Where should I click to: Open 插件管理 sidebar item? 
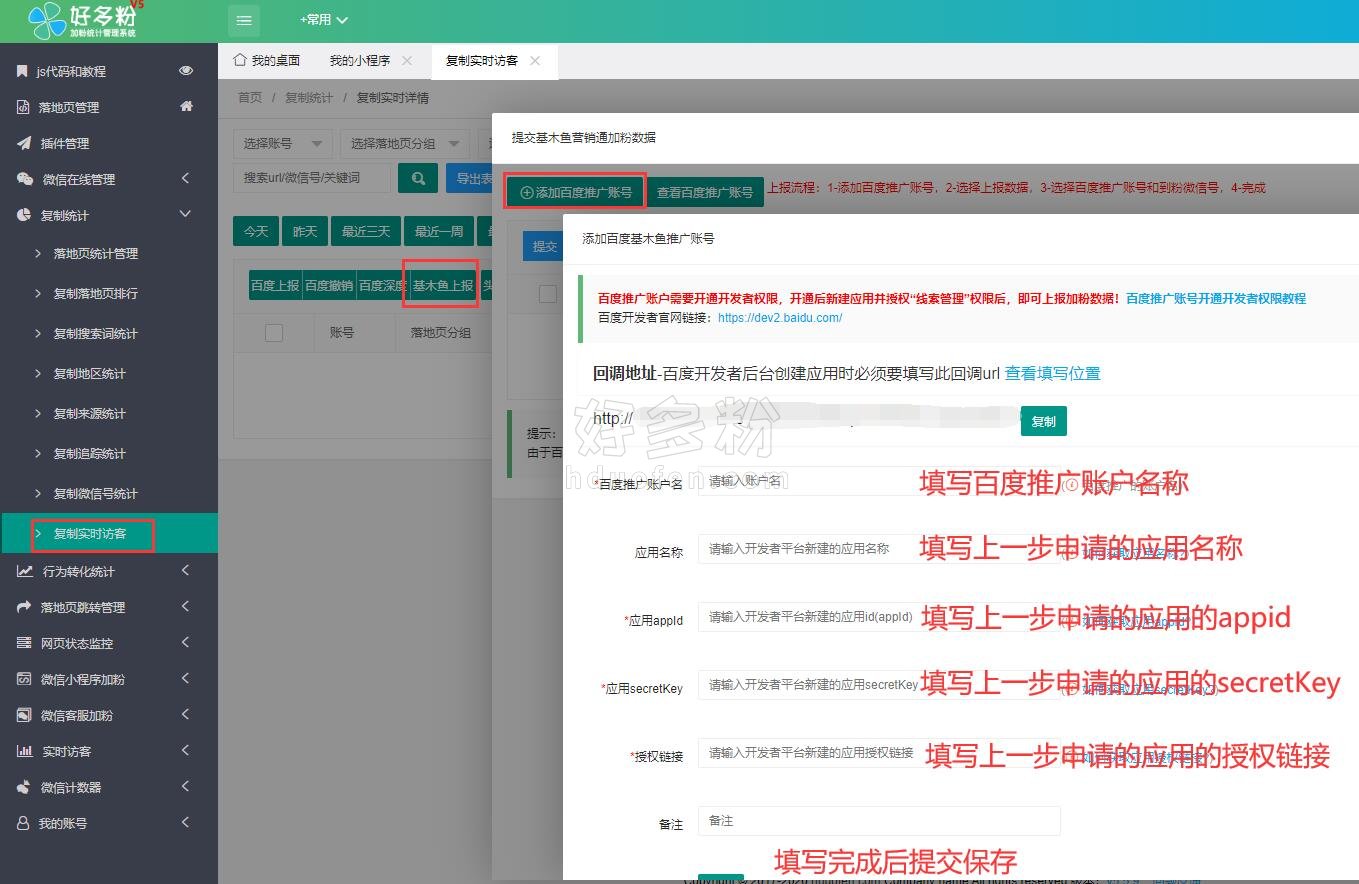pyautogui.click(x=65, y=143)
